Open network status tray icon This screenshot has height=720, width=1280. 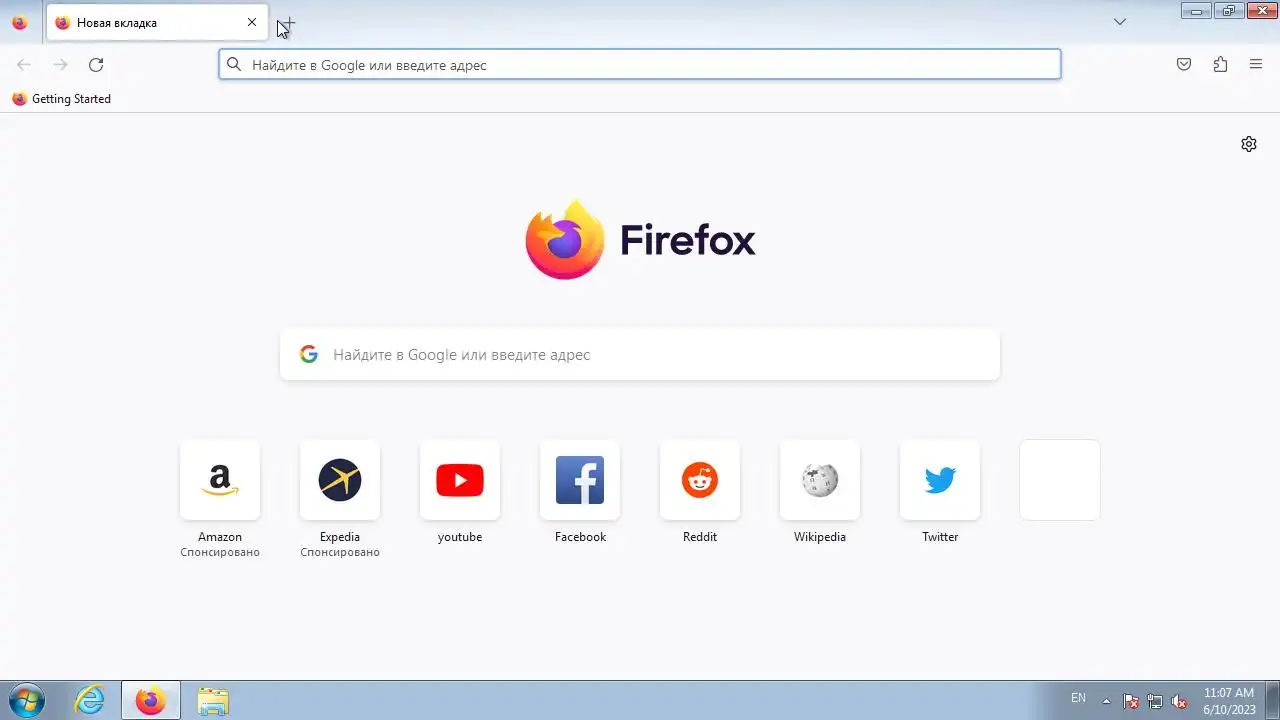tap(1155, 701)
